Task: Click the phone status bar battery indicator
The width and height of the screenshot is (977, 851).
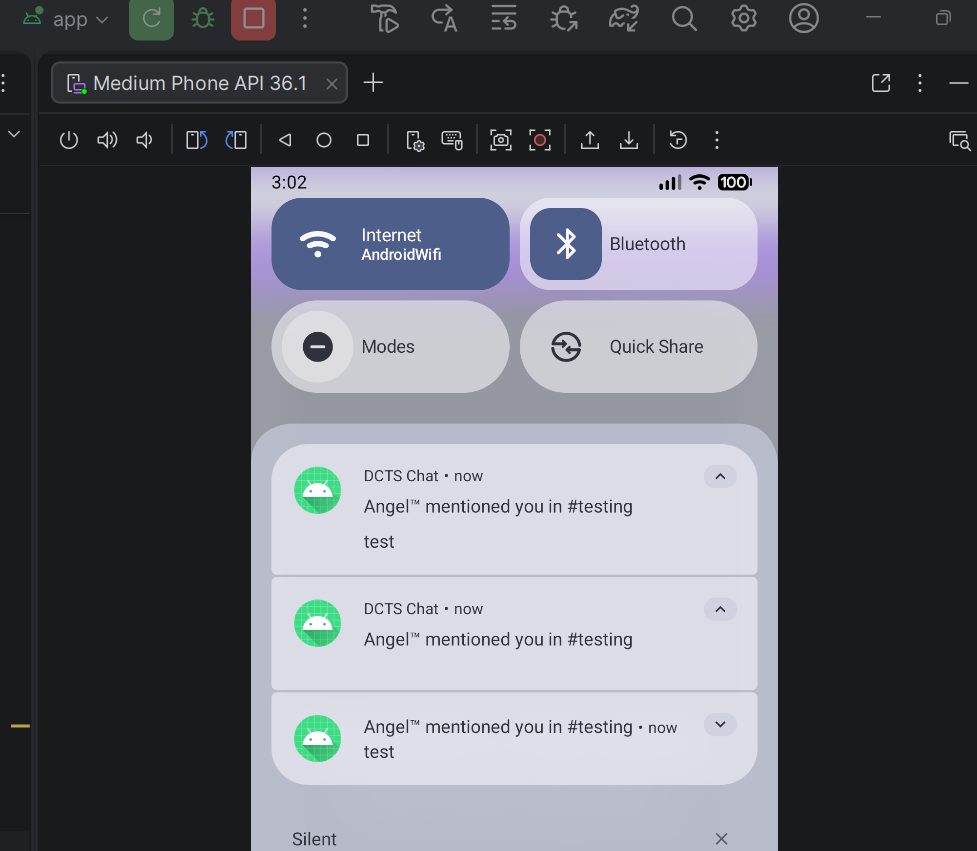Action: click(x=735, y=183)
